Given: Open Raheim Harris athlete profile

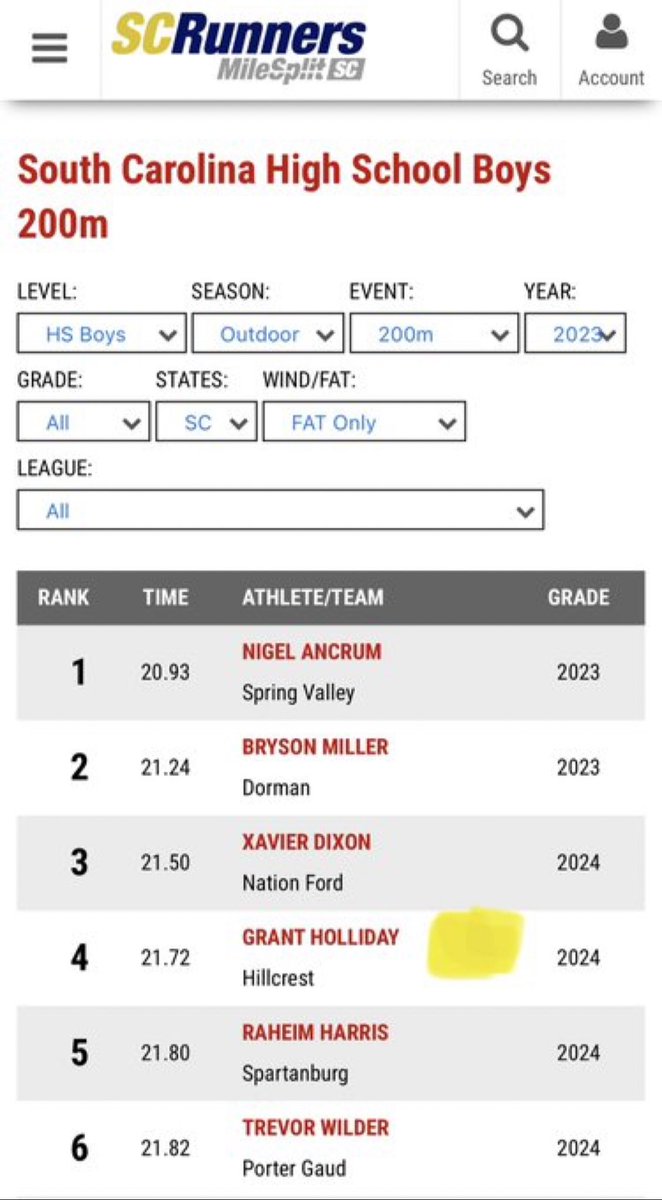Looking at the screenshot, I should coord(315,1032).
